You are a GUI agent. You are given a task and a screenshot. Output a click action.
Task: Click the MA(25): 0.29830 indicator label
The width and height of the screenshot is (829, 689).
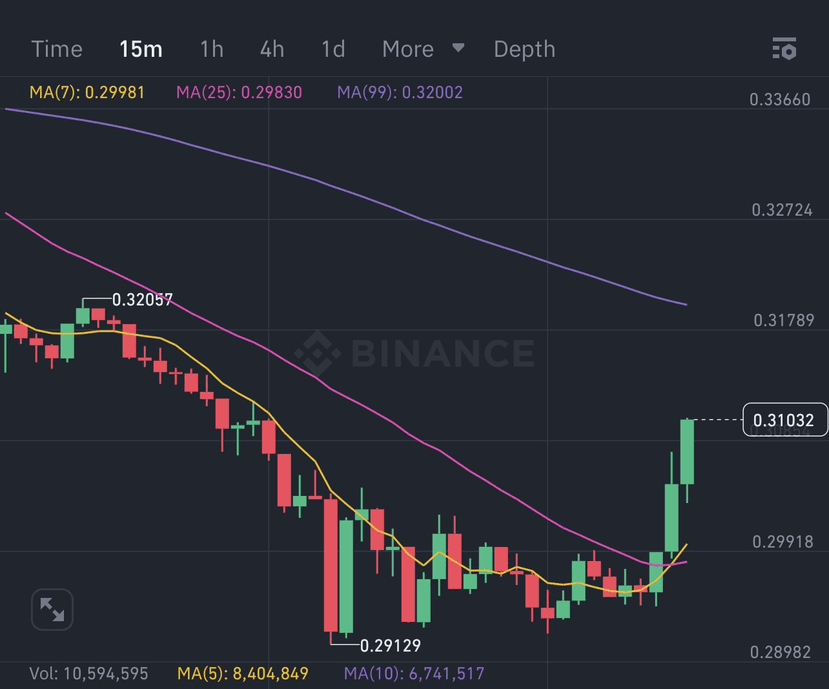(239, 93)
